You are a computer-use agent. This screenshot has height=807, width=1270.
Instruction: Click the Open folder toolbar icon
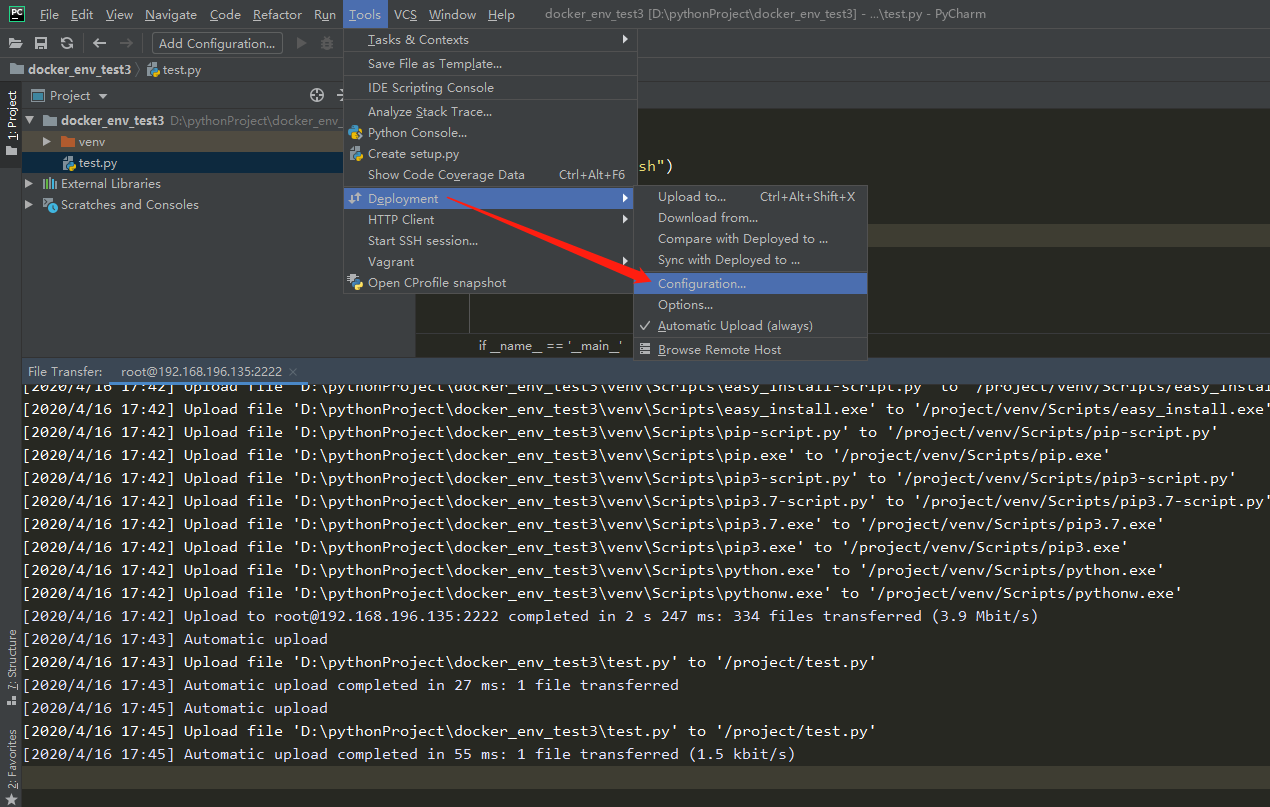(x=15, y=43)
